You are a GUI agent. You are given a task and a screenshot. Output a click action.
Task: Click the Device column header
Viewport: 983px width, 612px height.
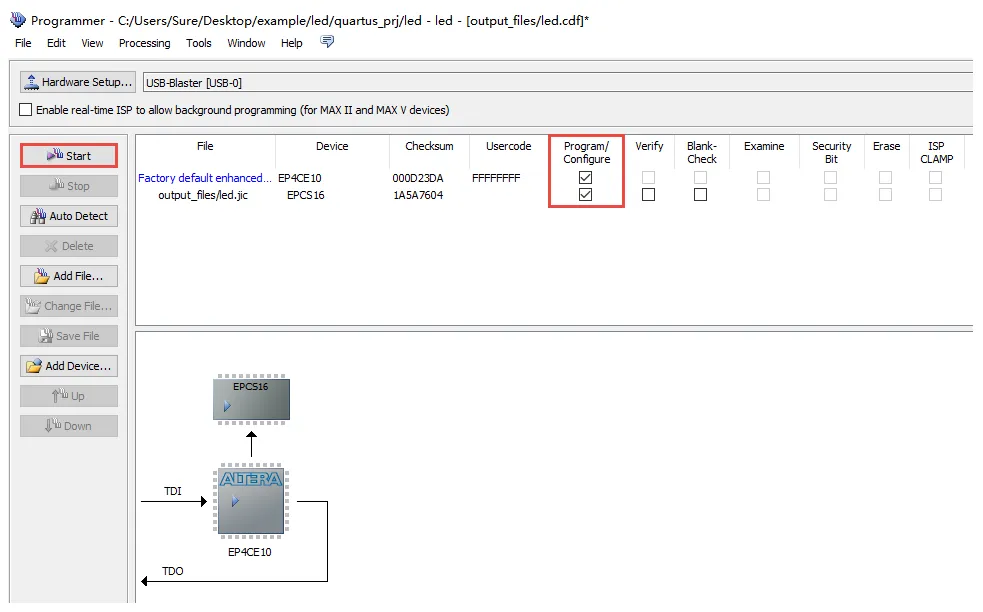[332, 146]
